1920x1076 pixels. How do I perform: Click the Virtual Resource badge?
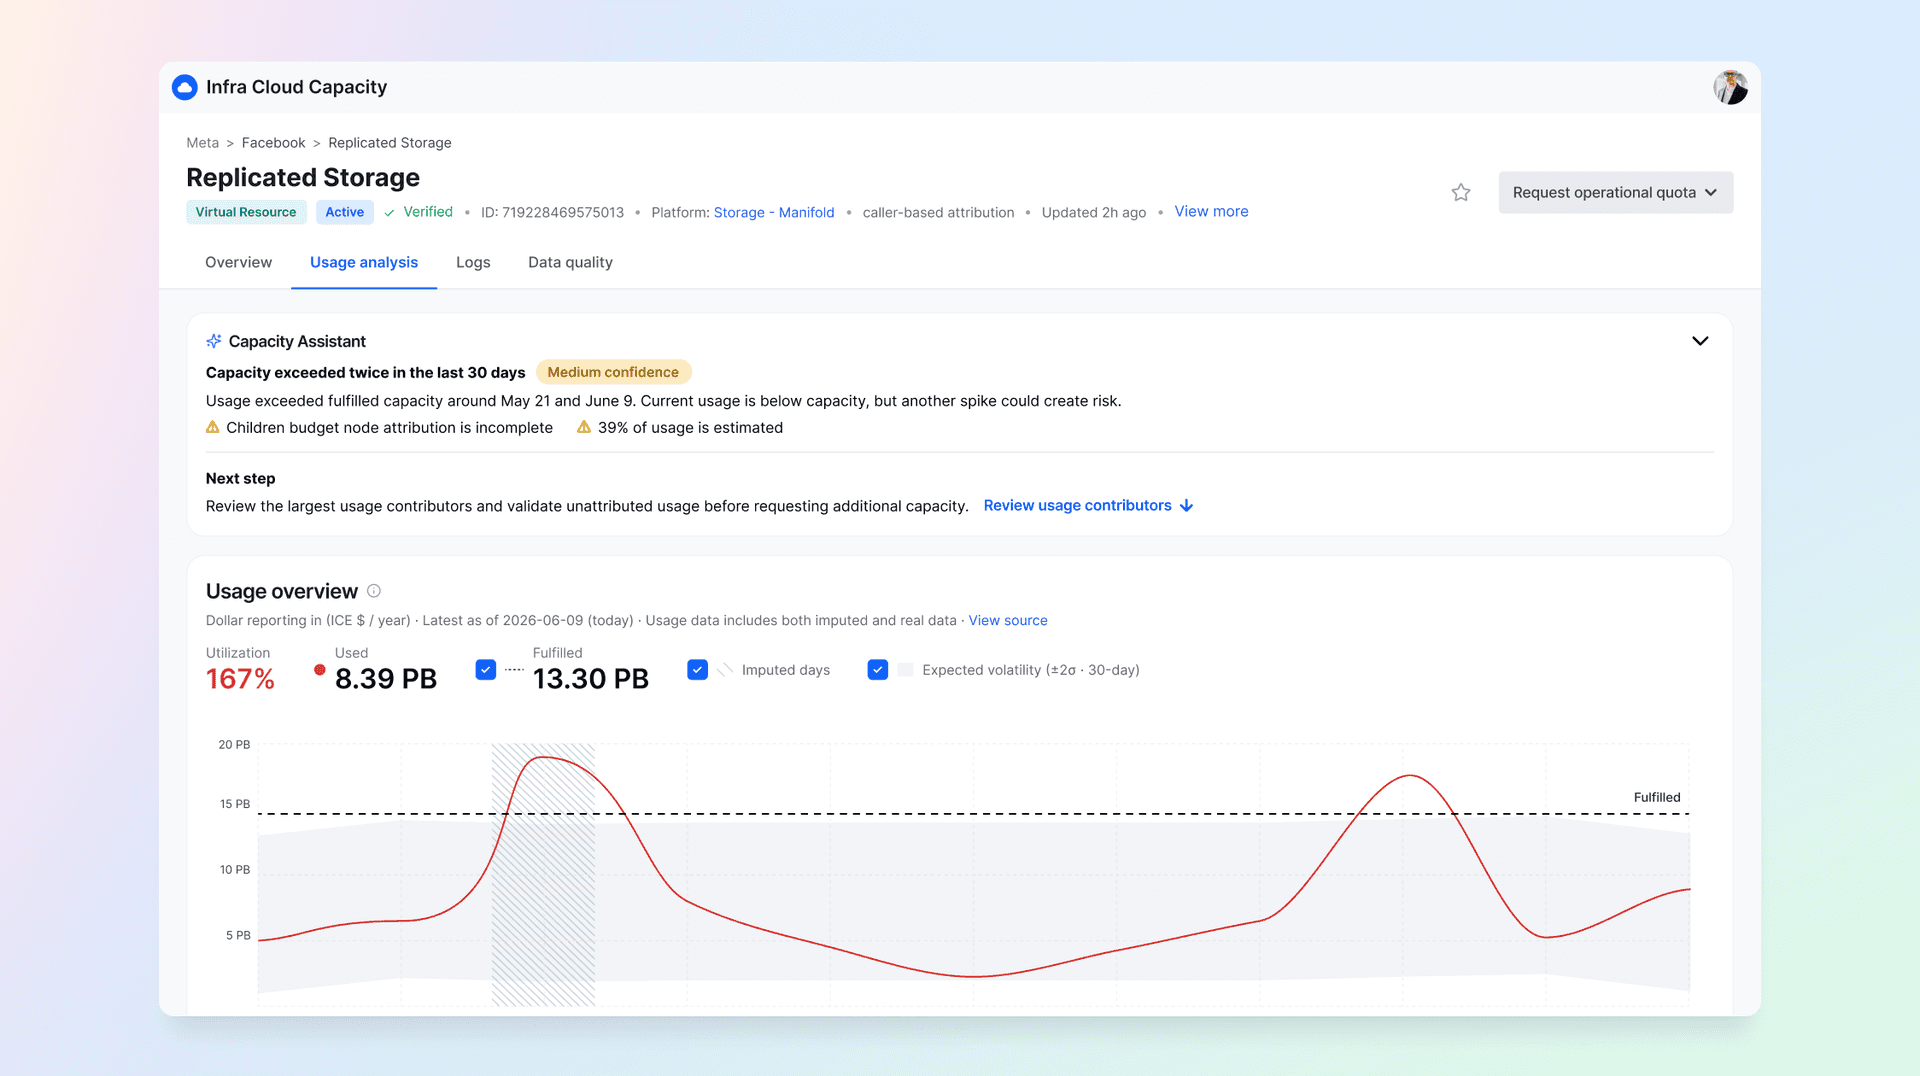(246, 212)
